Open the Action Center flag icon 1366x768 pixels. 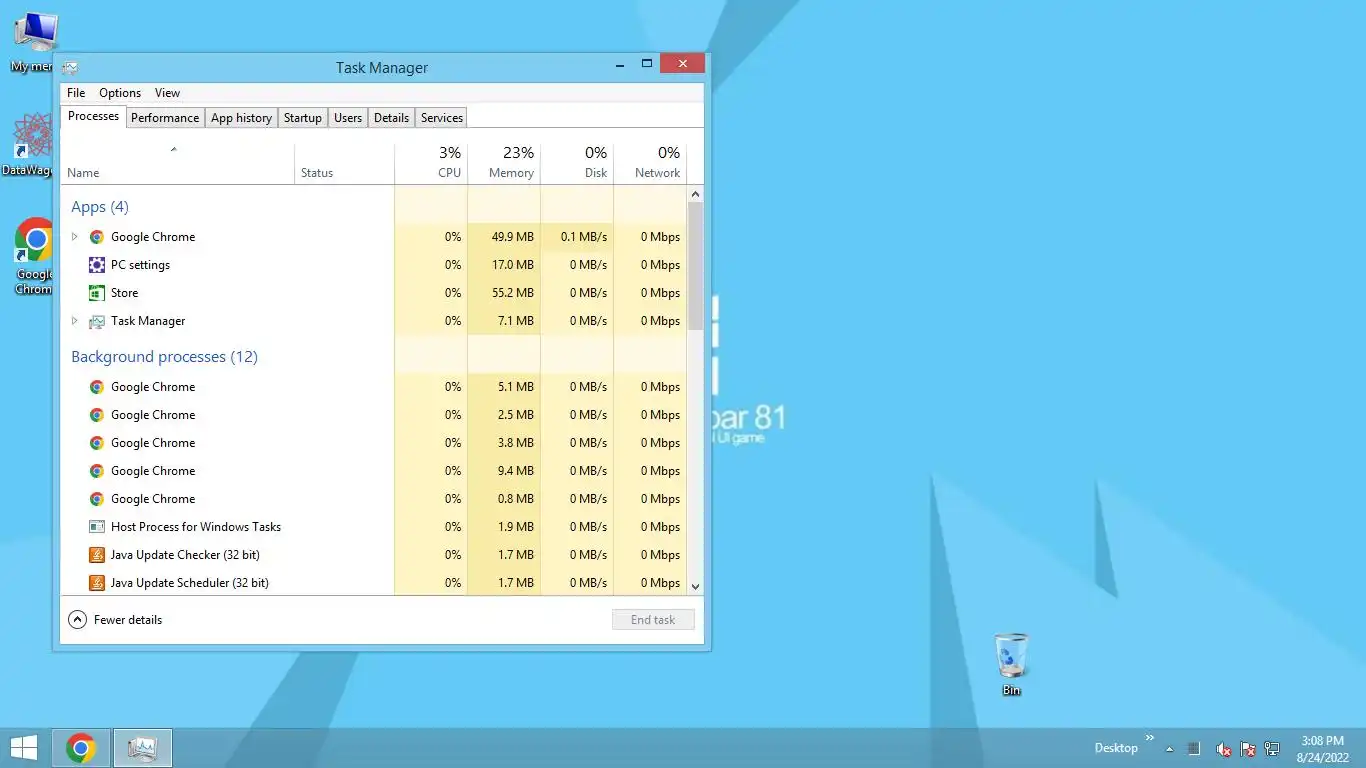[x=1247, y=748]
